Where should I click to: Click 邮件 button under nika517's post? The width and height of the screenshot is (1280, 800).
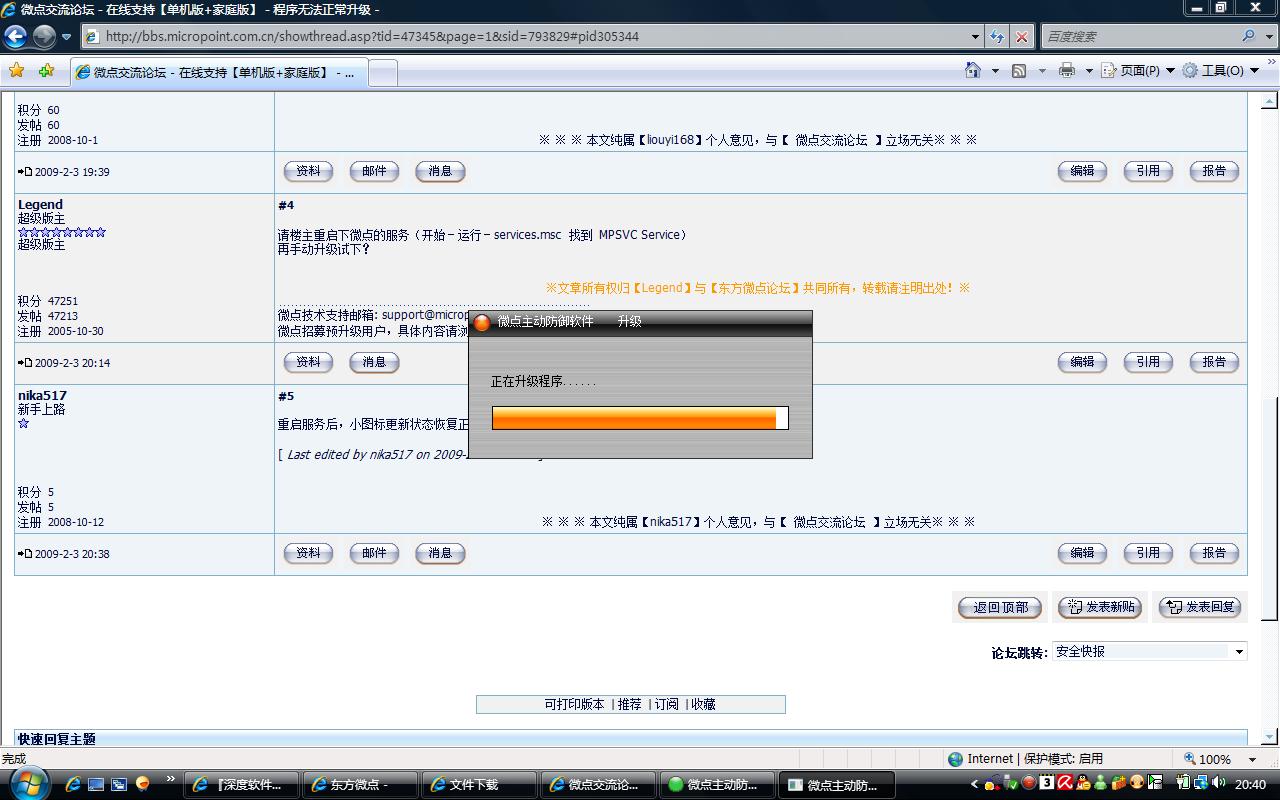[374, 553]
